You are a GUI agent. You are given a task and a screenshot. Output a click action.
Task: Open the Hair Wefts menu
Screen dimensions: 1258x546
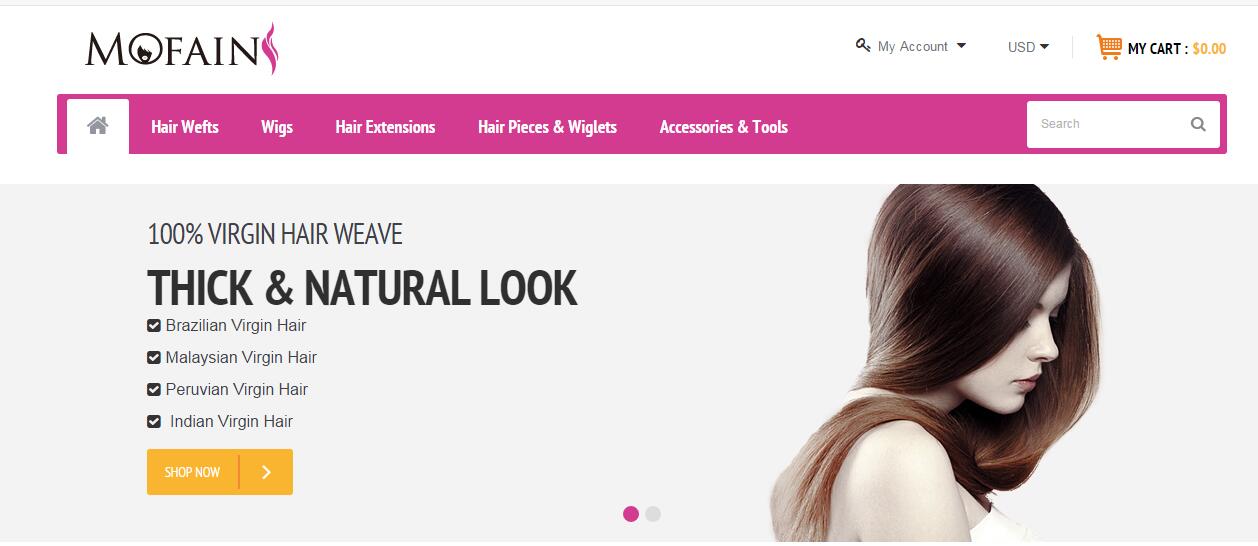[x=185, y=127]
